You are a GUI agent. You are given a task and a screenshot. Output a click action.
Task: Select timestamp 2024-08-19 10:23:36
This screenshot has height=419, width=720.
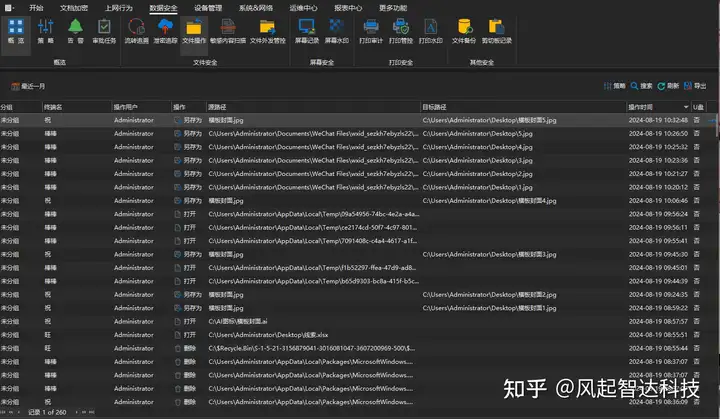(658, 160)
